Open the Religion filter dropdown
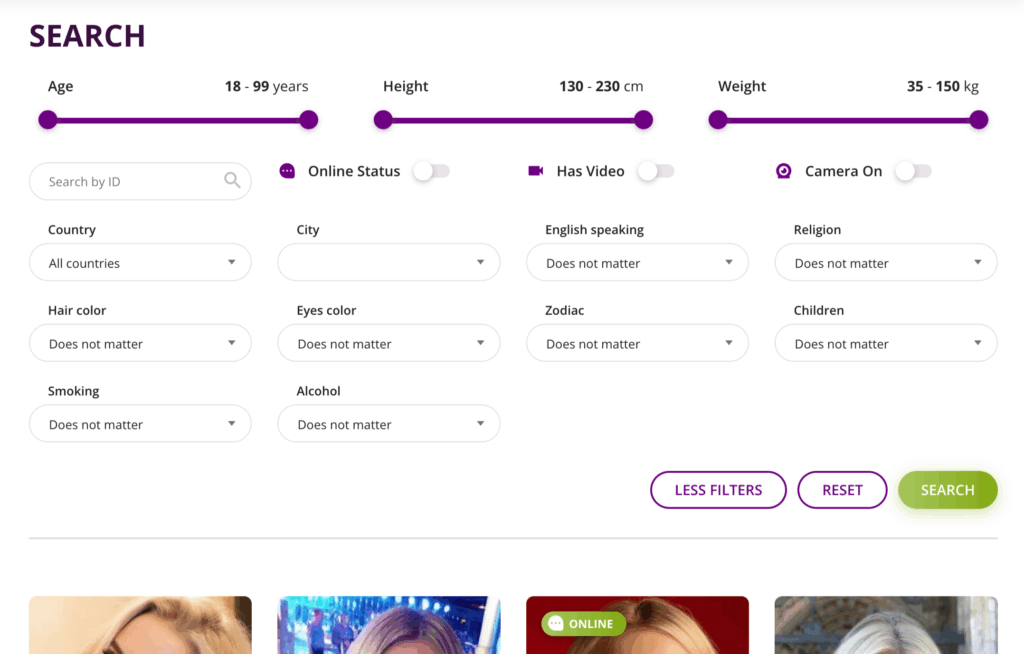Viewport: 1024px width, 654px height. 885,262
